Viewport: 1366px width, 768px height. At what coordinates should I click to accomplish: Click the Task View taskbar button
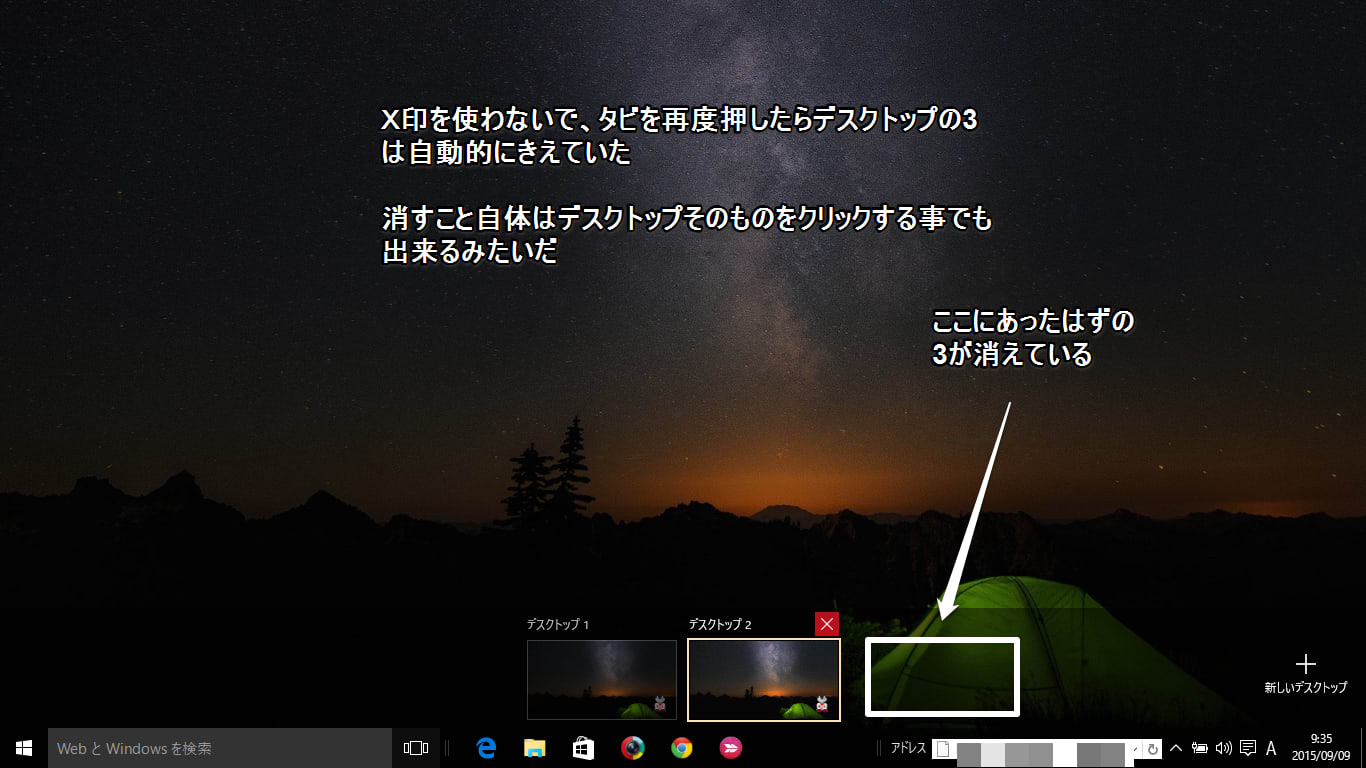[416, 748]
